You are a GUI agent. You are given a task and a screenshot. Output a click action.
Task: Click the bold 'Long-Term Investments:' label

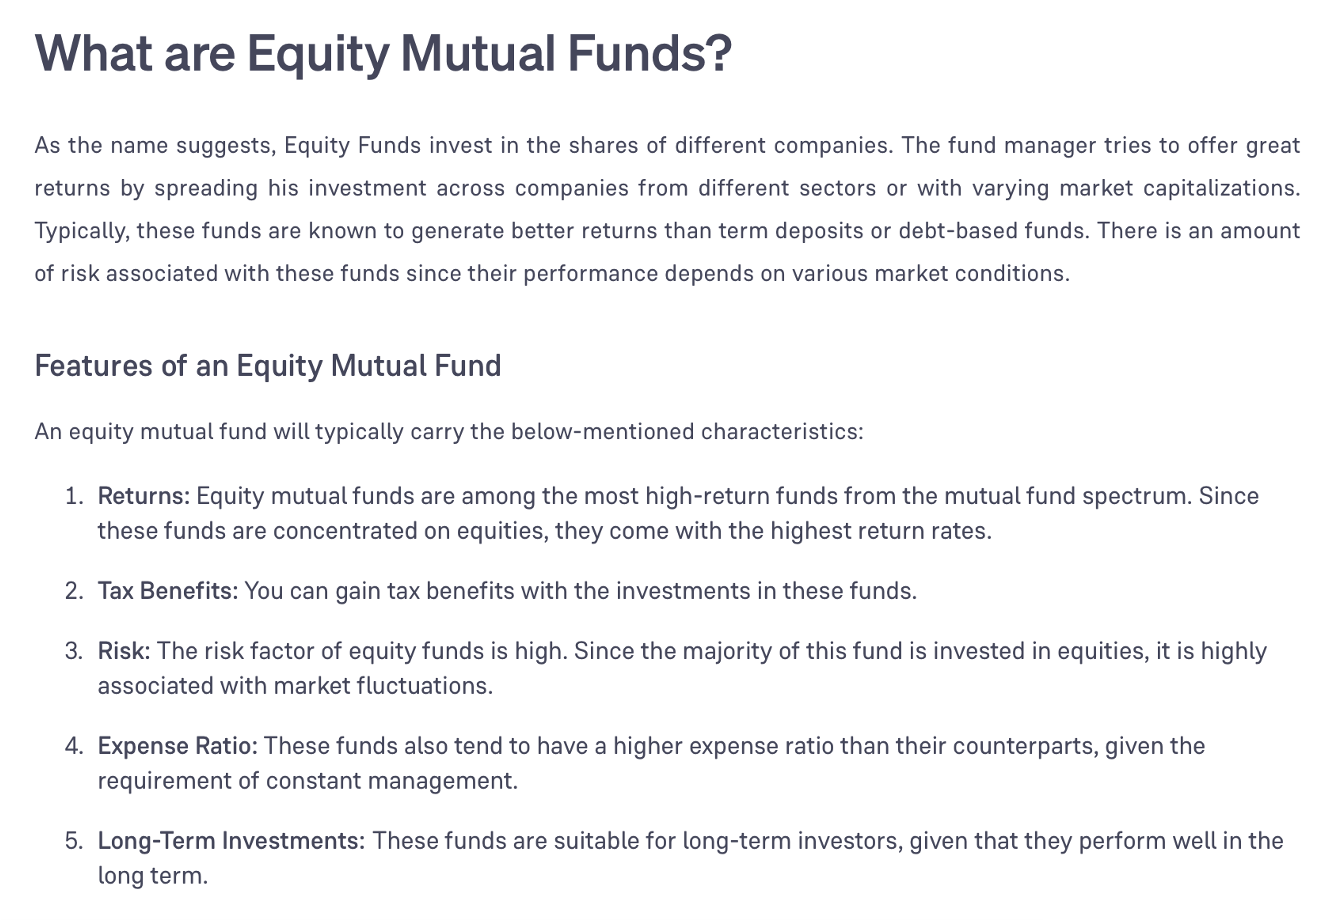point(231,841)
